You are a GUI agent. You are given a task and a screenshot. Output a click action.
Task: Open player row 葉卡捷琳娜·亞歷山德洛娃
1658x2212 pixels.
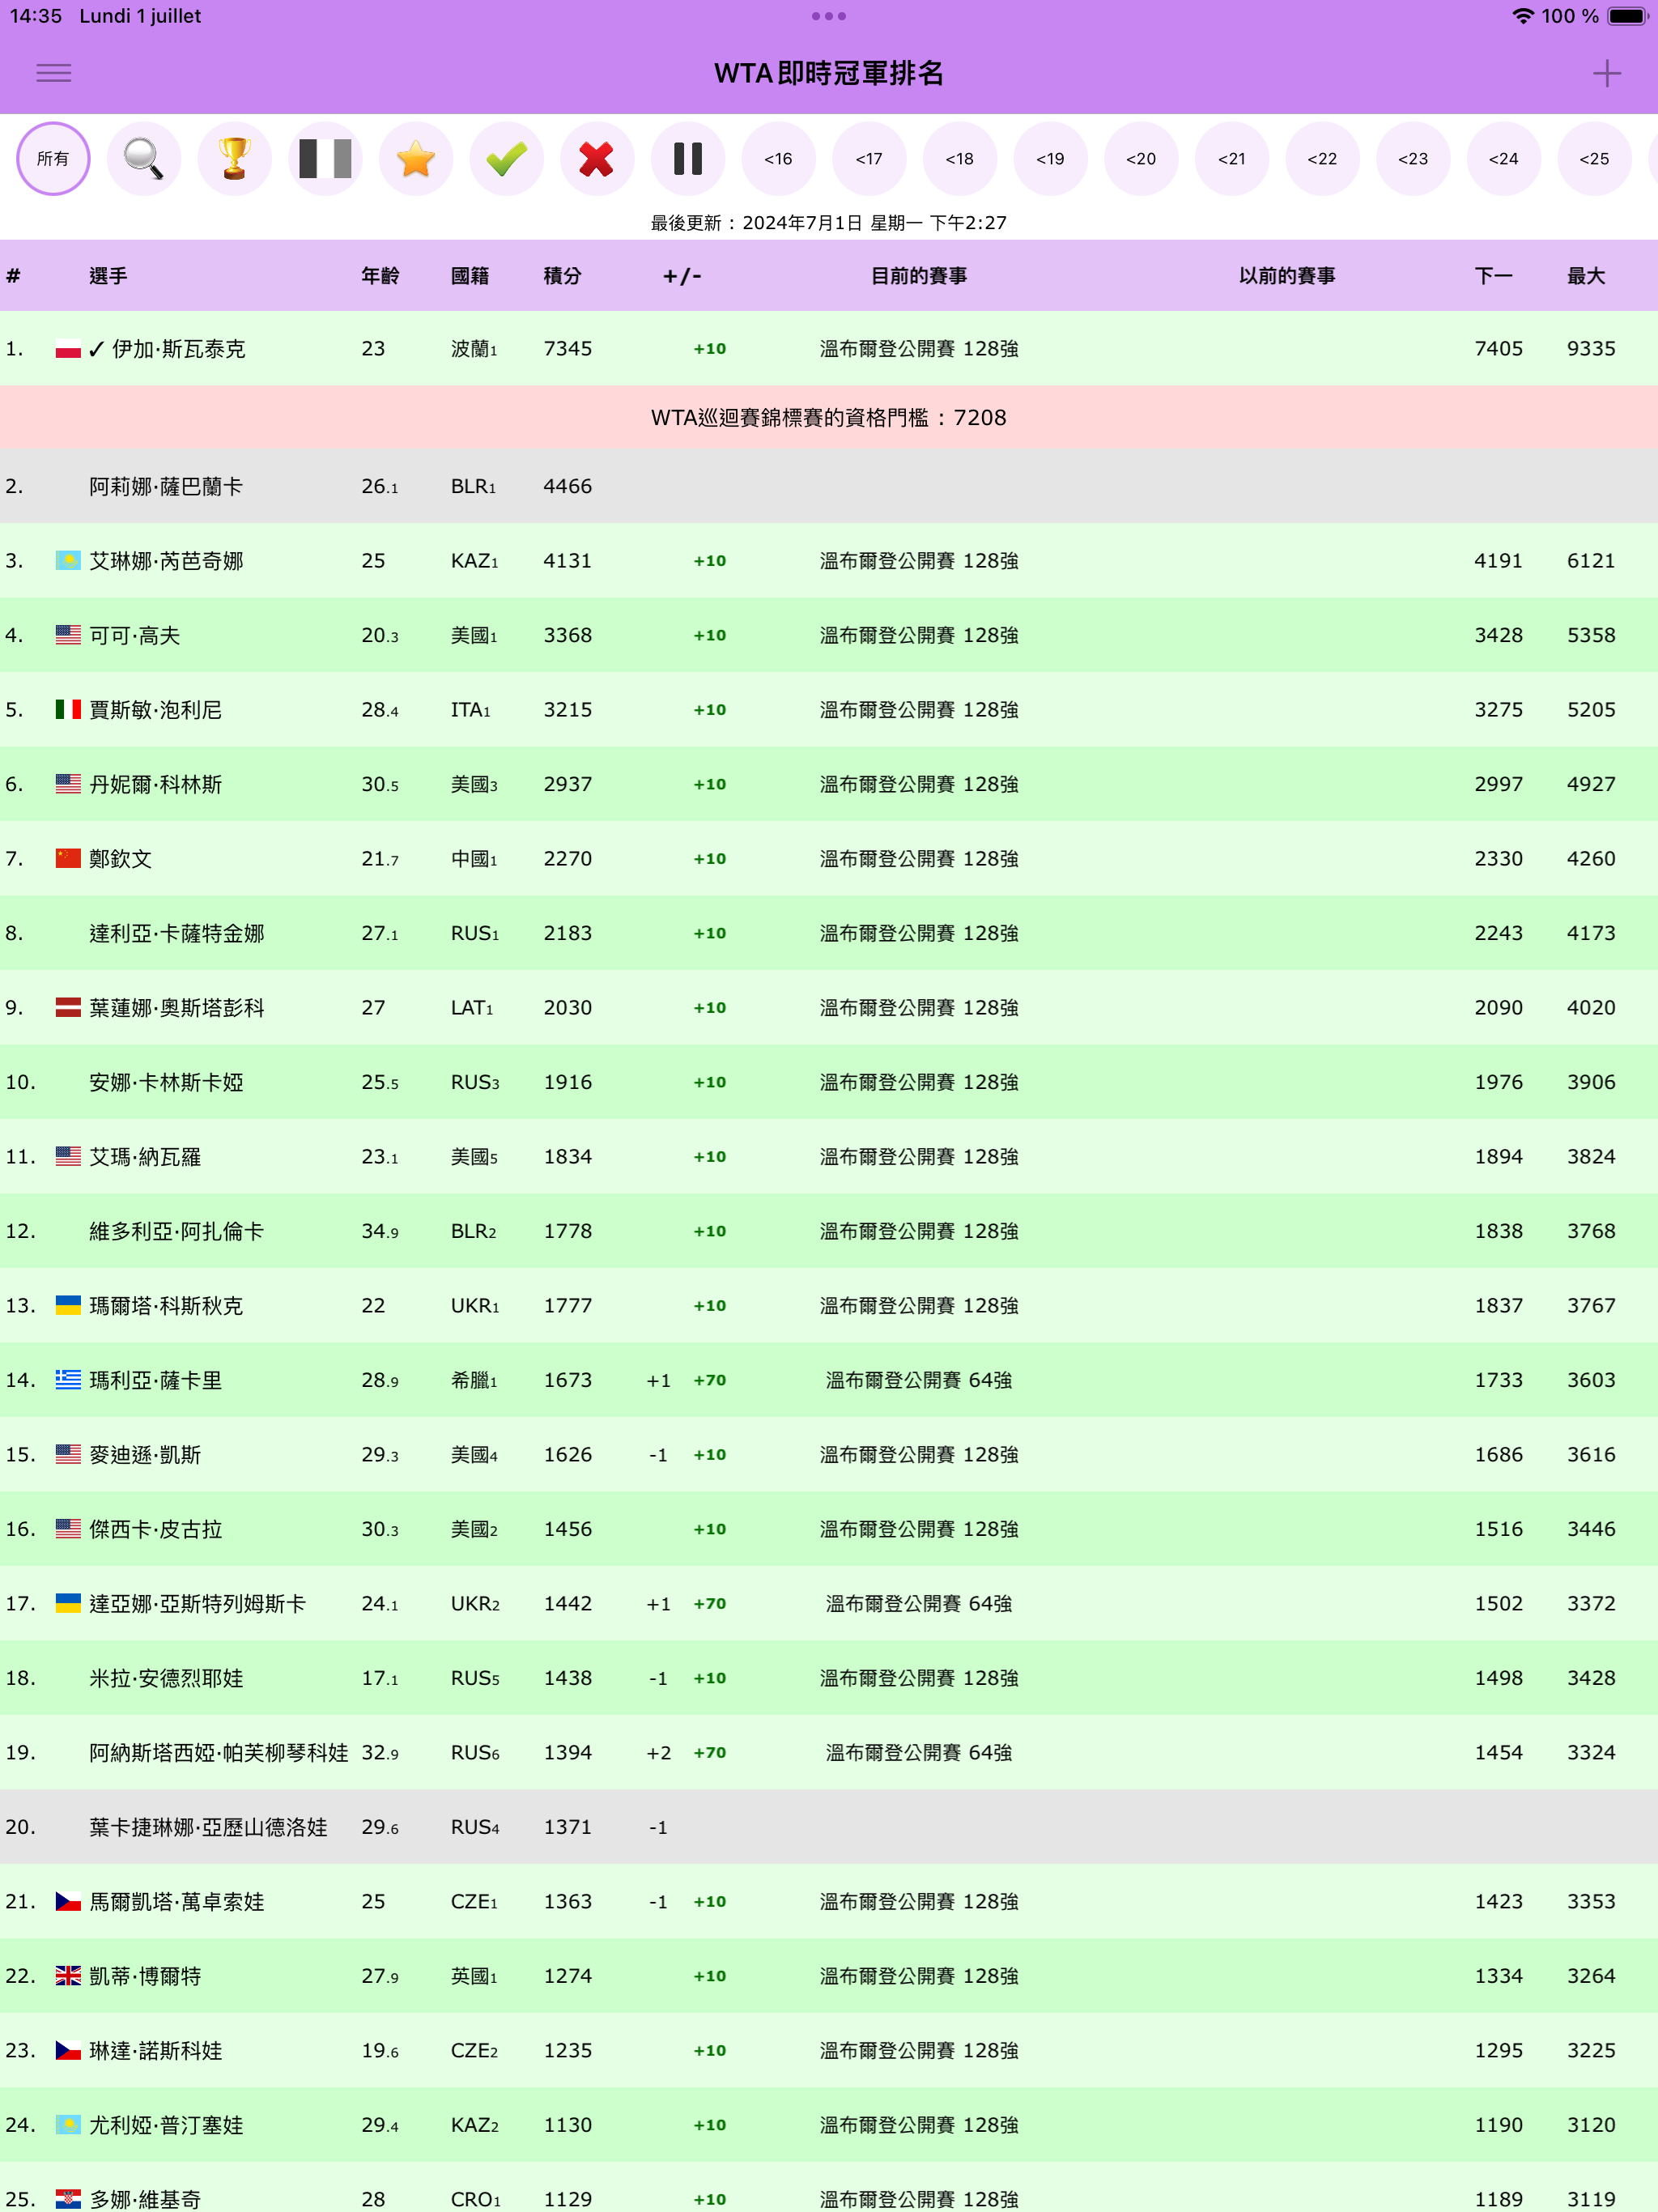click(x=829, y=1827)
